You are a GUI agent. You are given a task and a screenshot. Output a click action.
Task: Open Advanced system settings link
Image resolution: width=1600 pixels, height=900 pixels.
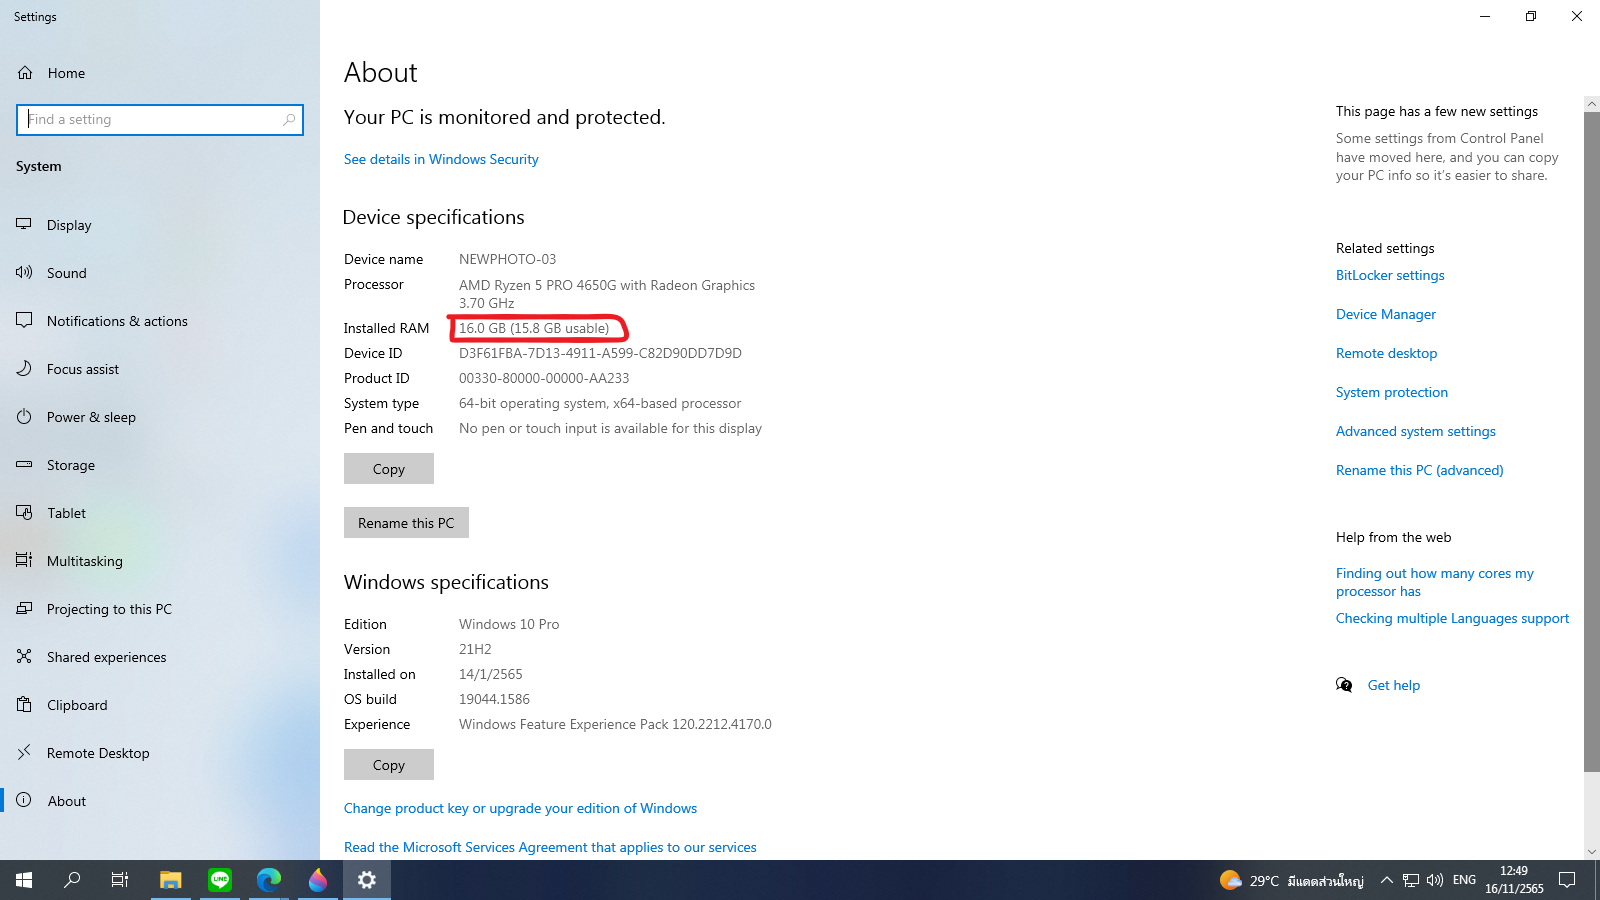1416,431
